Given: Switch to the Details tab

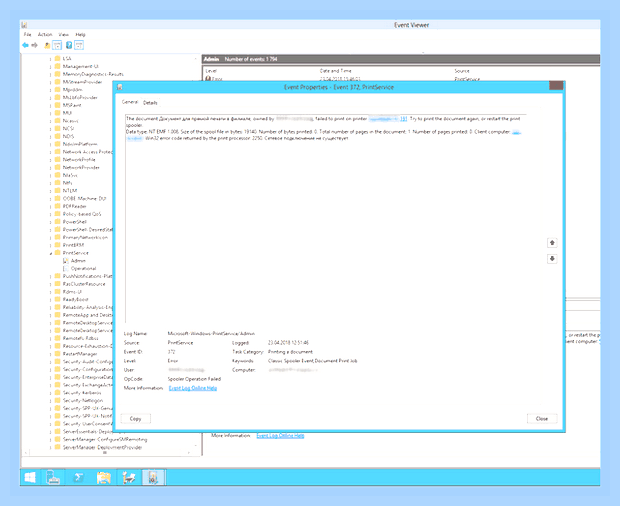Looking at the screenshot, I should pyautogui.click(x=150, y=102).
